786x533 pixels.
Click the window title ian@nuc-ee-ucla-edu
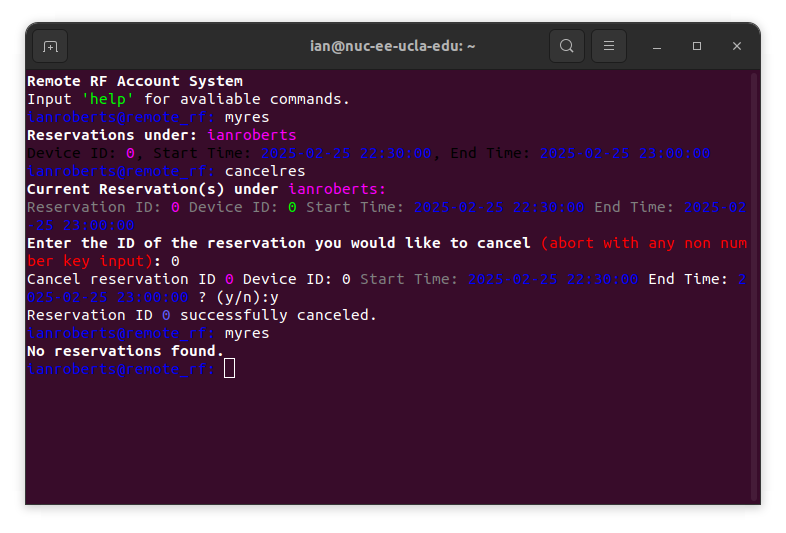tap(392, 46)
